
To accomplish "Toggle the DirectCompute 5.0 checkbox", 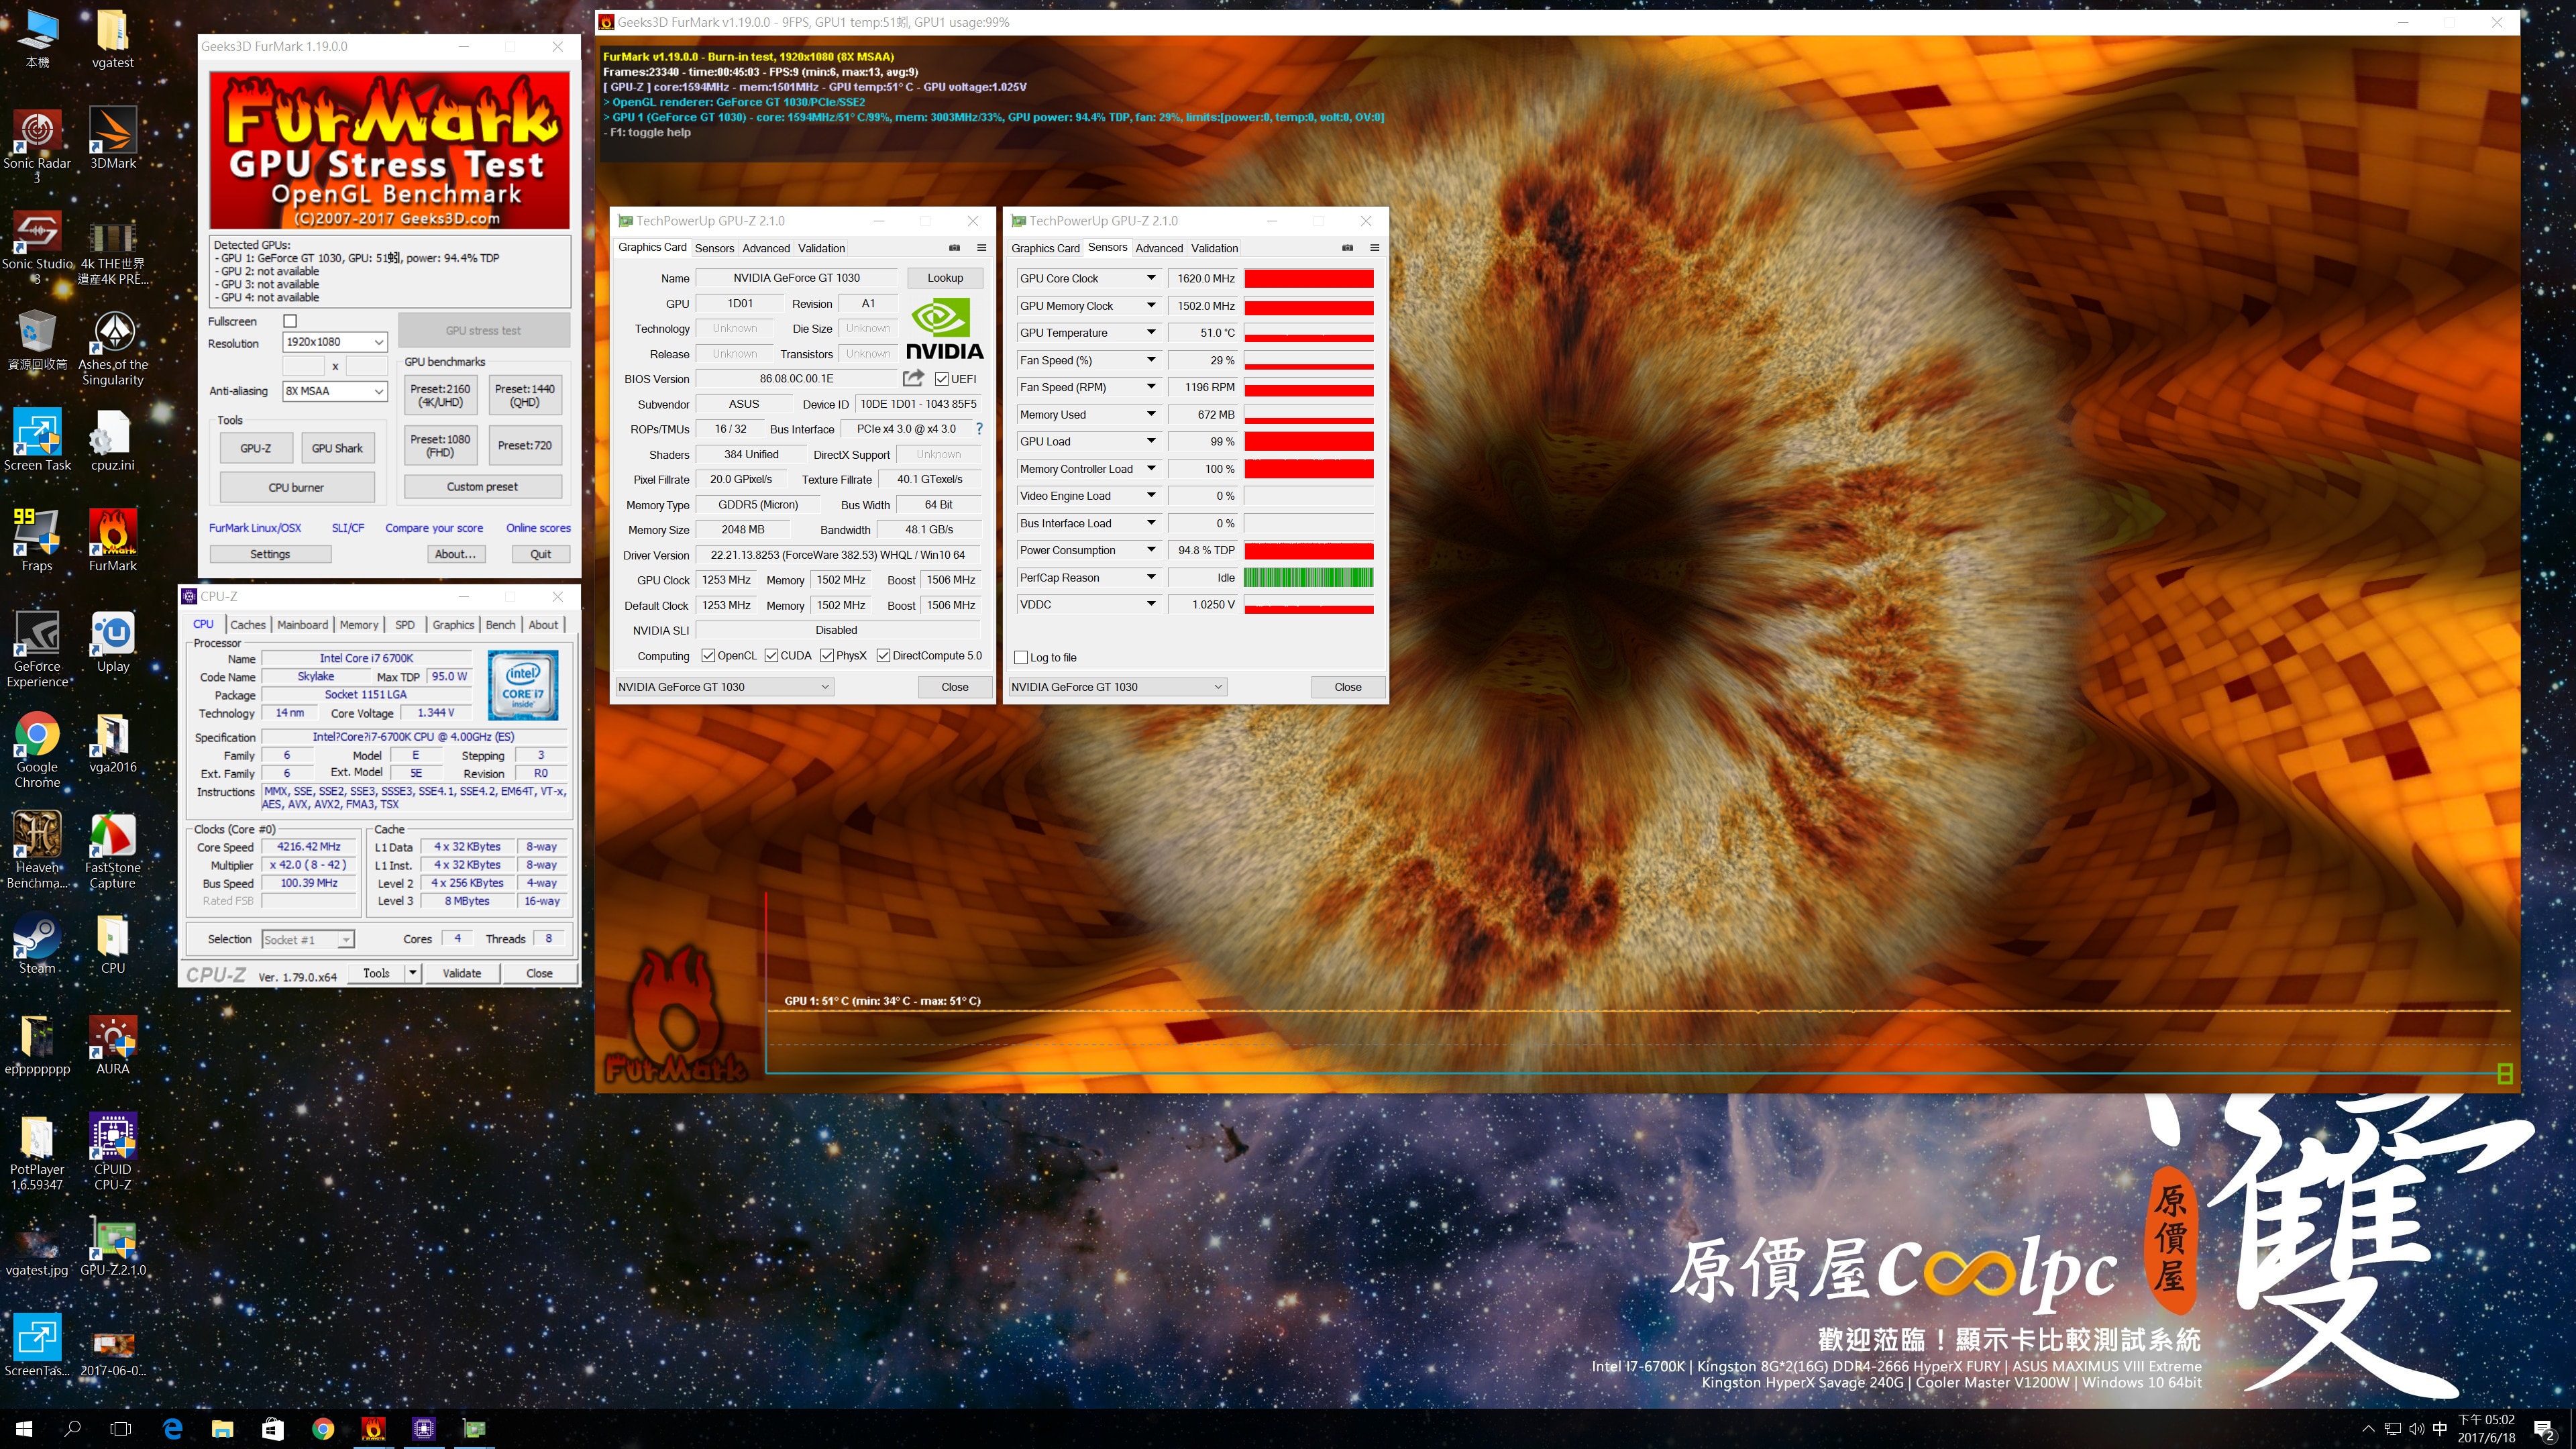I will click(883, 656).
